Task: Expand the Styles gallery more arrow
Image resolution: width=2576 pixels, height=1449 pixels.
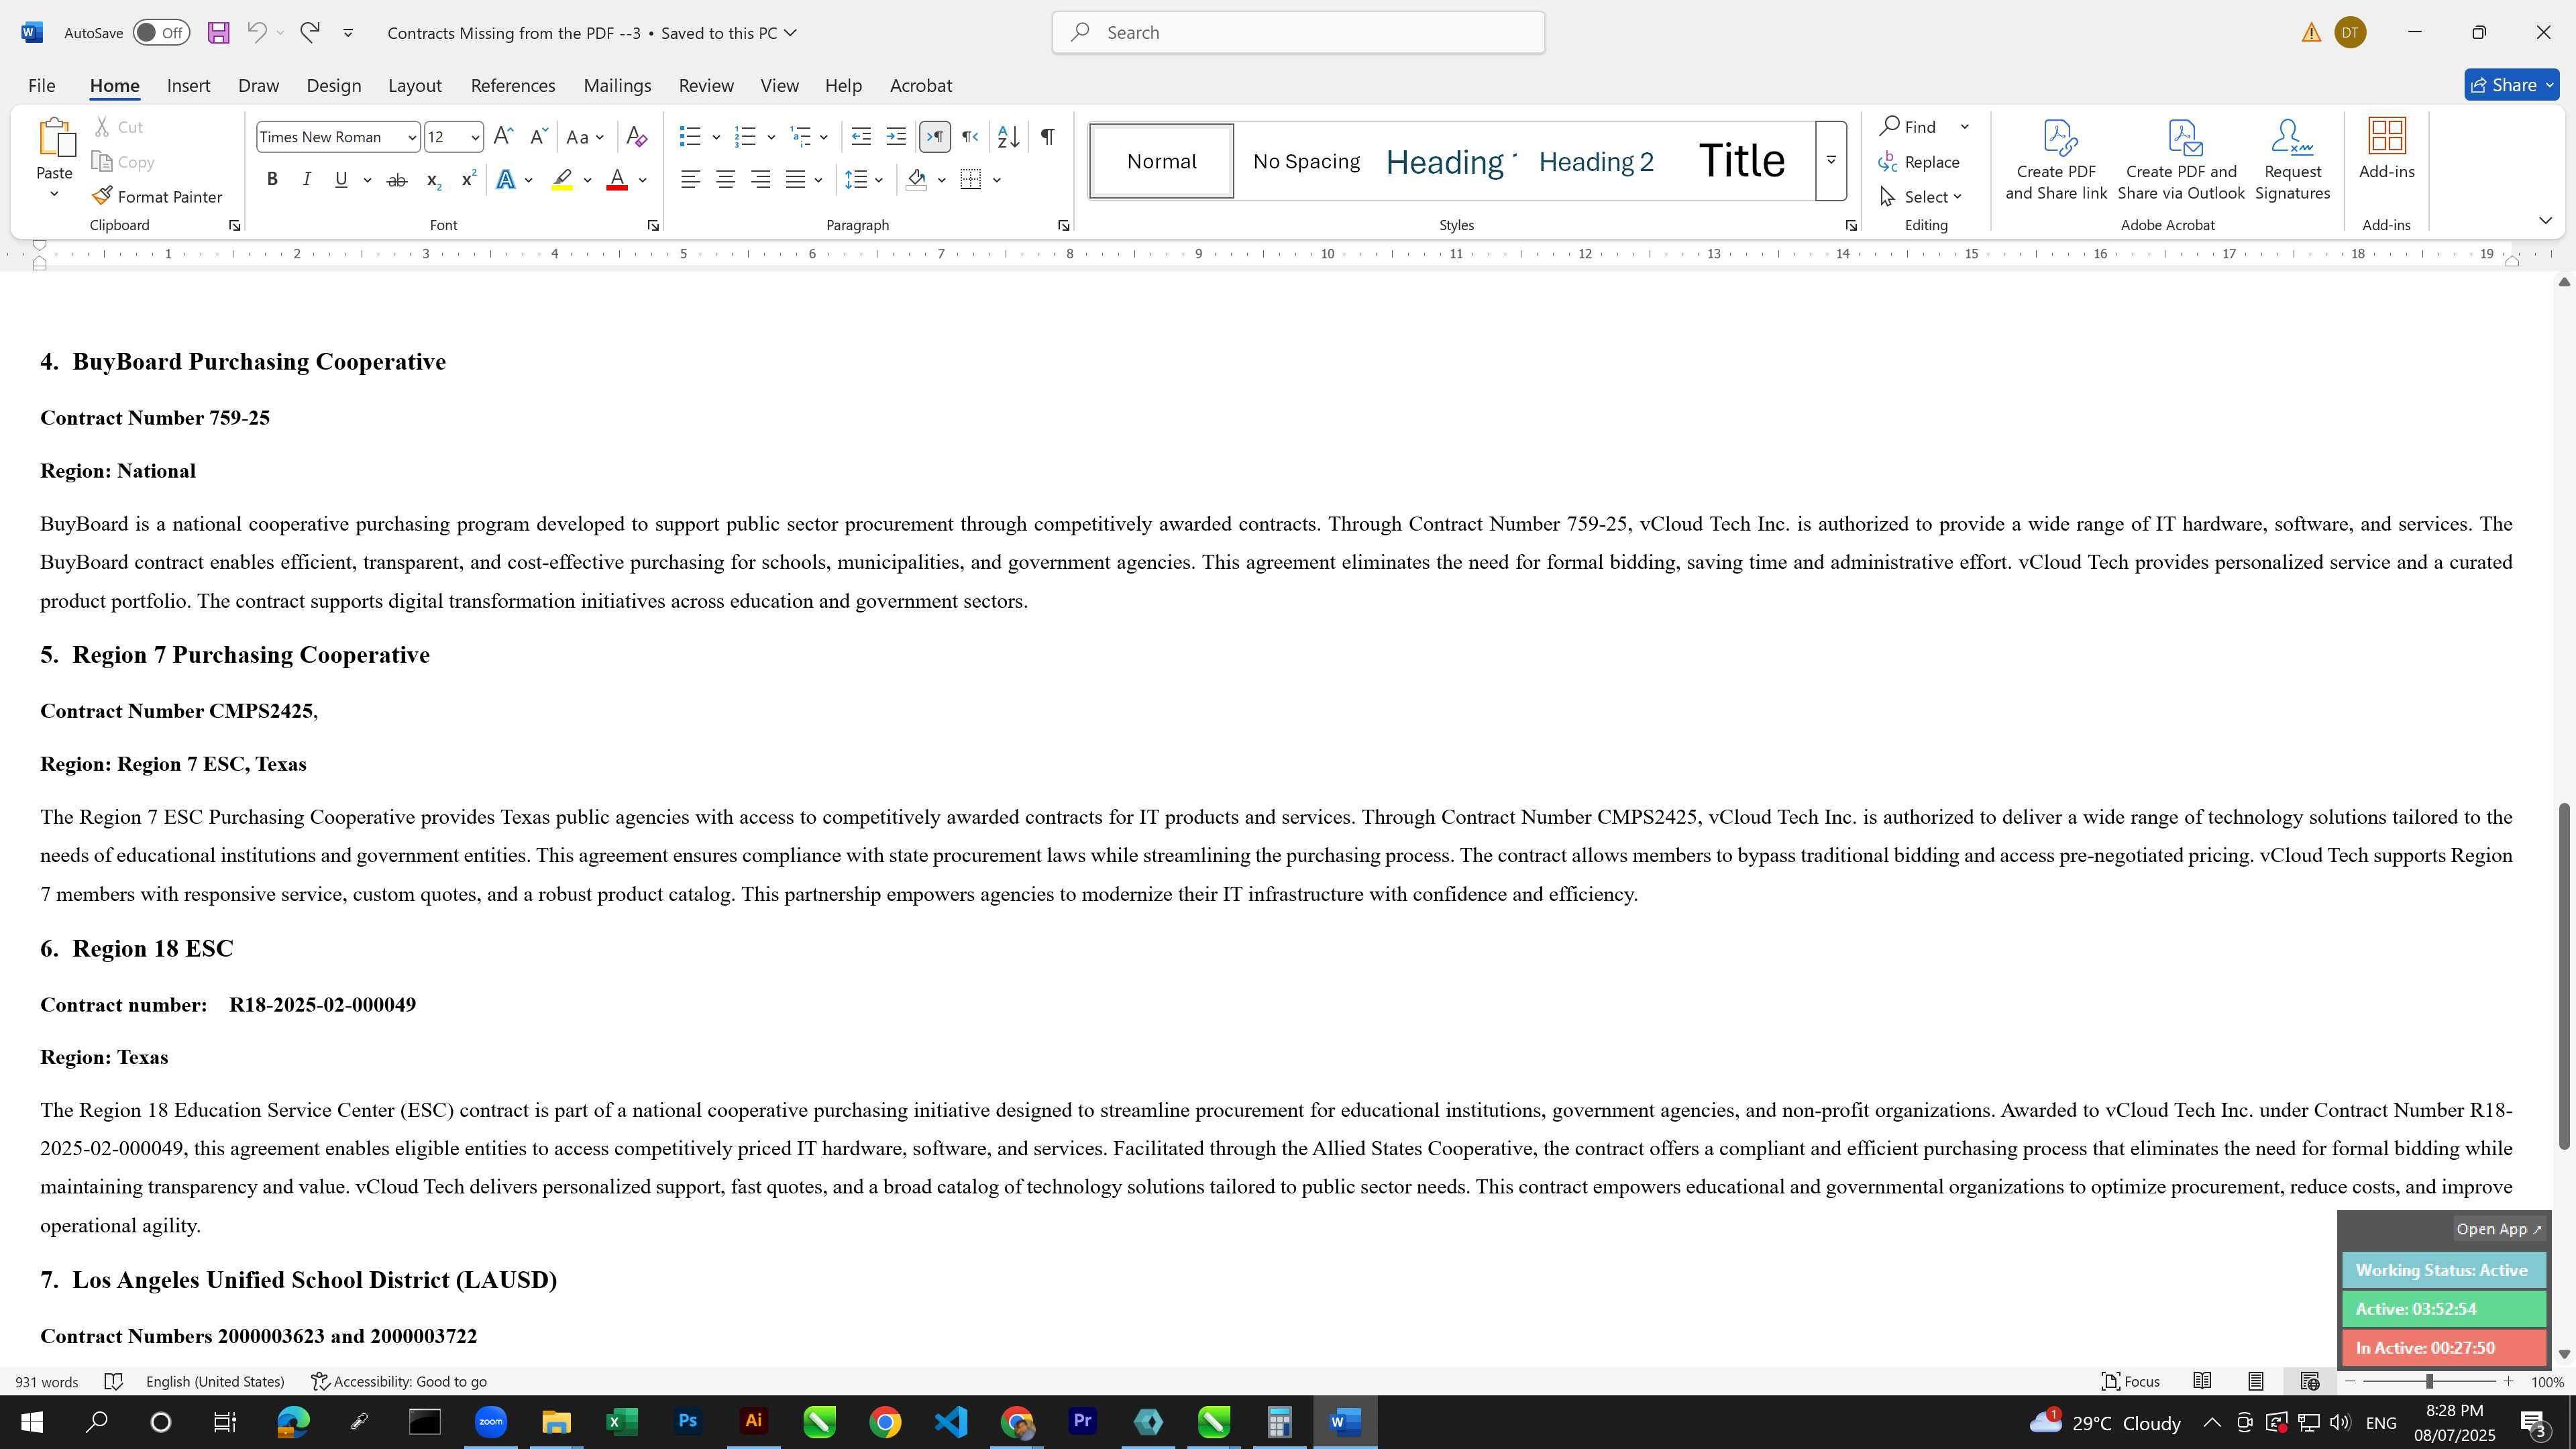Action: point(1831,160)
